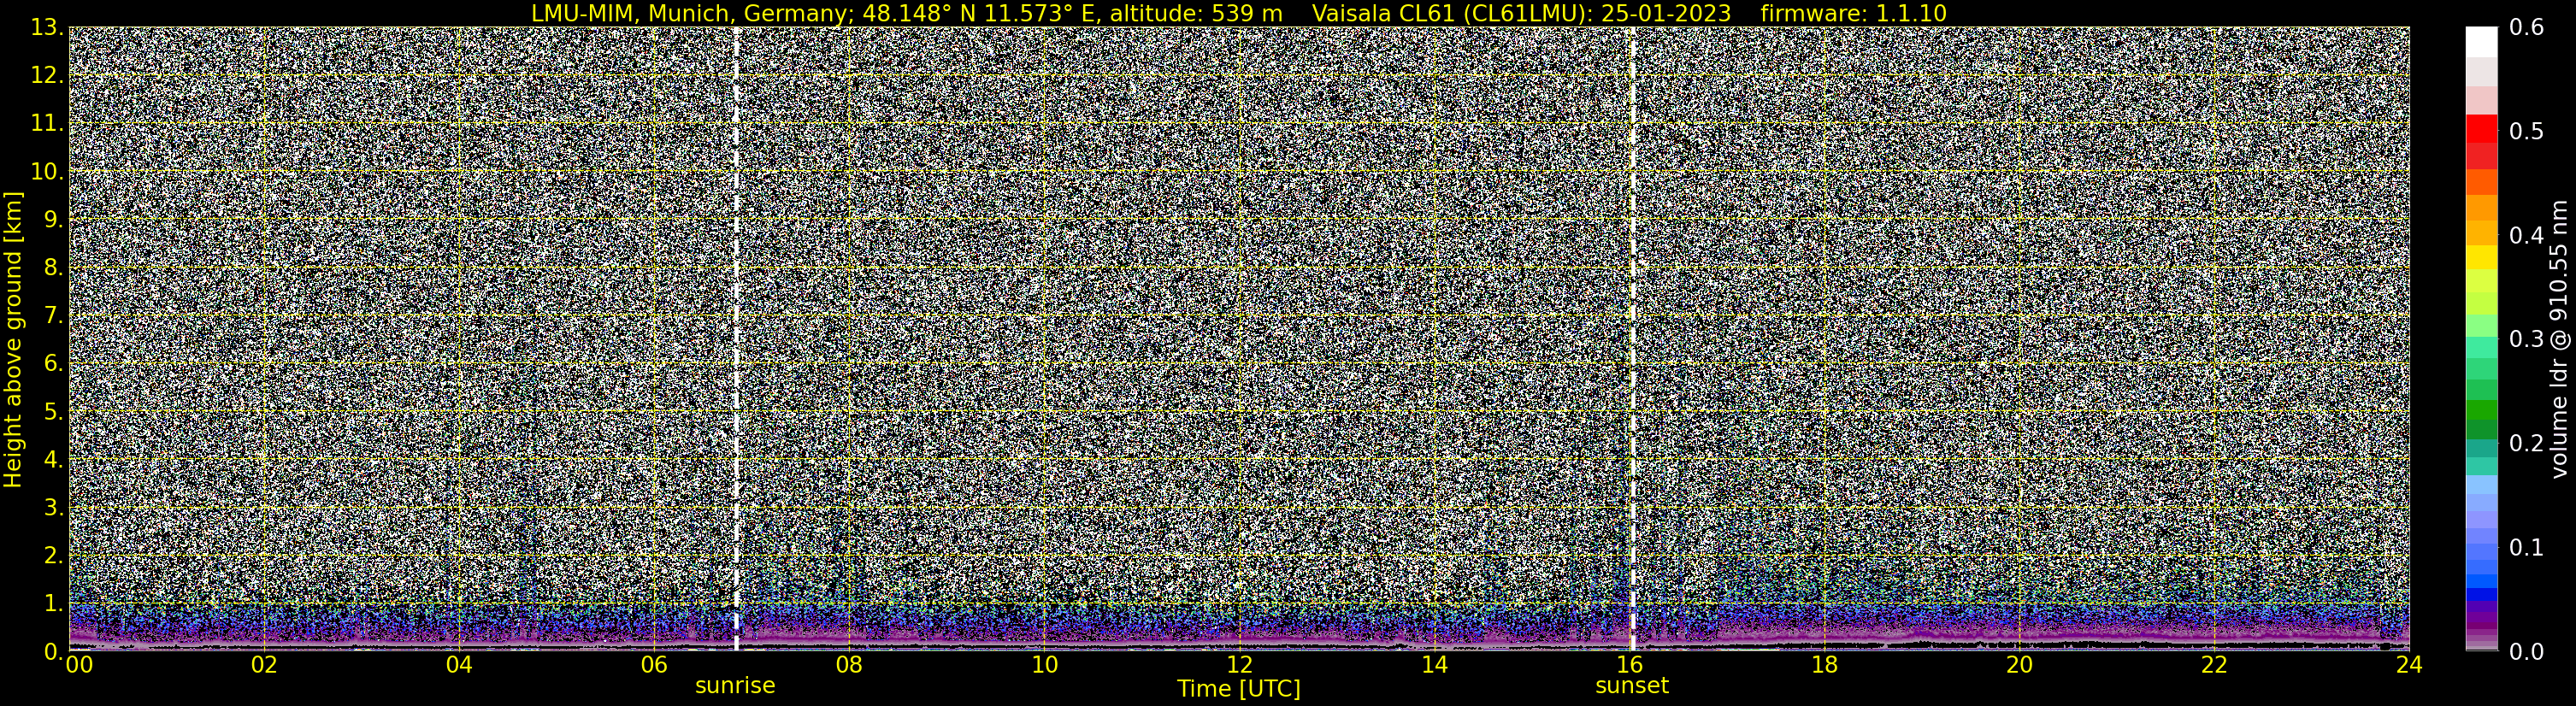Click the 10 UTC time tick label

[1044, 666]
